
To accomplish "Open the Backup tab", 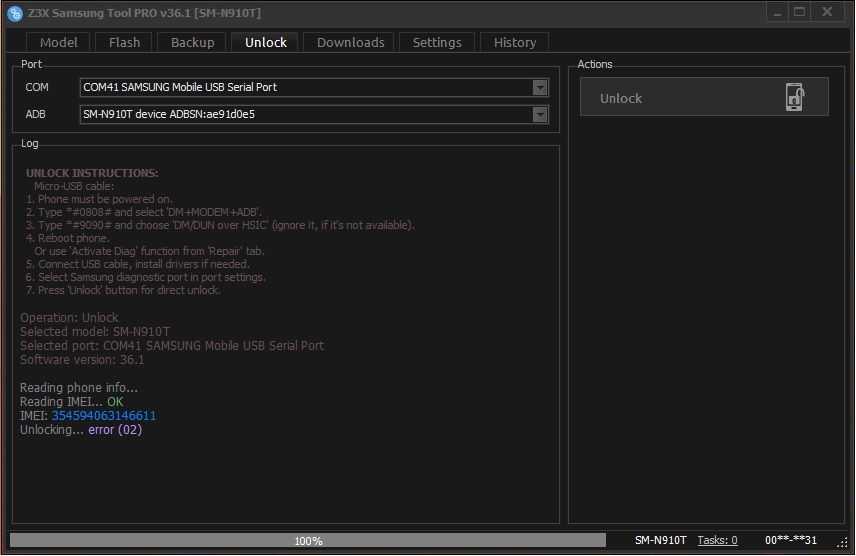I will (x=192, y=42).
